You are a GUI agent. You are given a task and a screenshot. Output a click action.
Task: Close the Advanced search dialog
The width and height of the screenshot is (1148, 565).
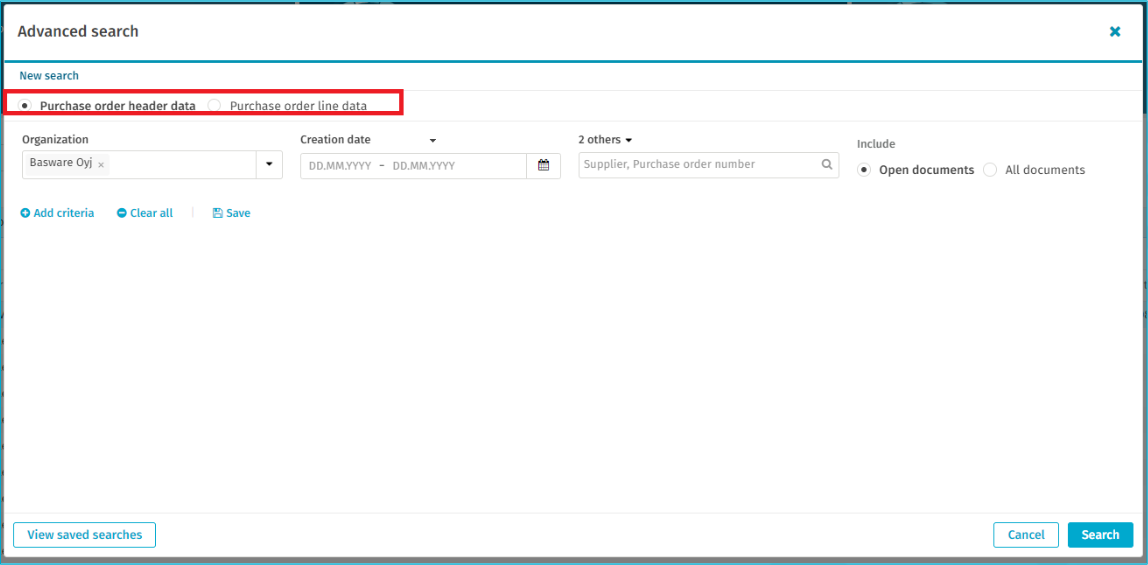click(1115, 32)
